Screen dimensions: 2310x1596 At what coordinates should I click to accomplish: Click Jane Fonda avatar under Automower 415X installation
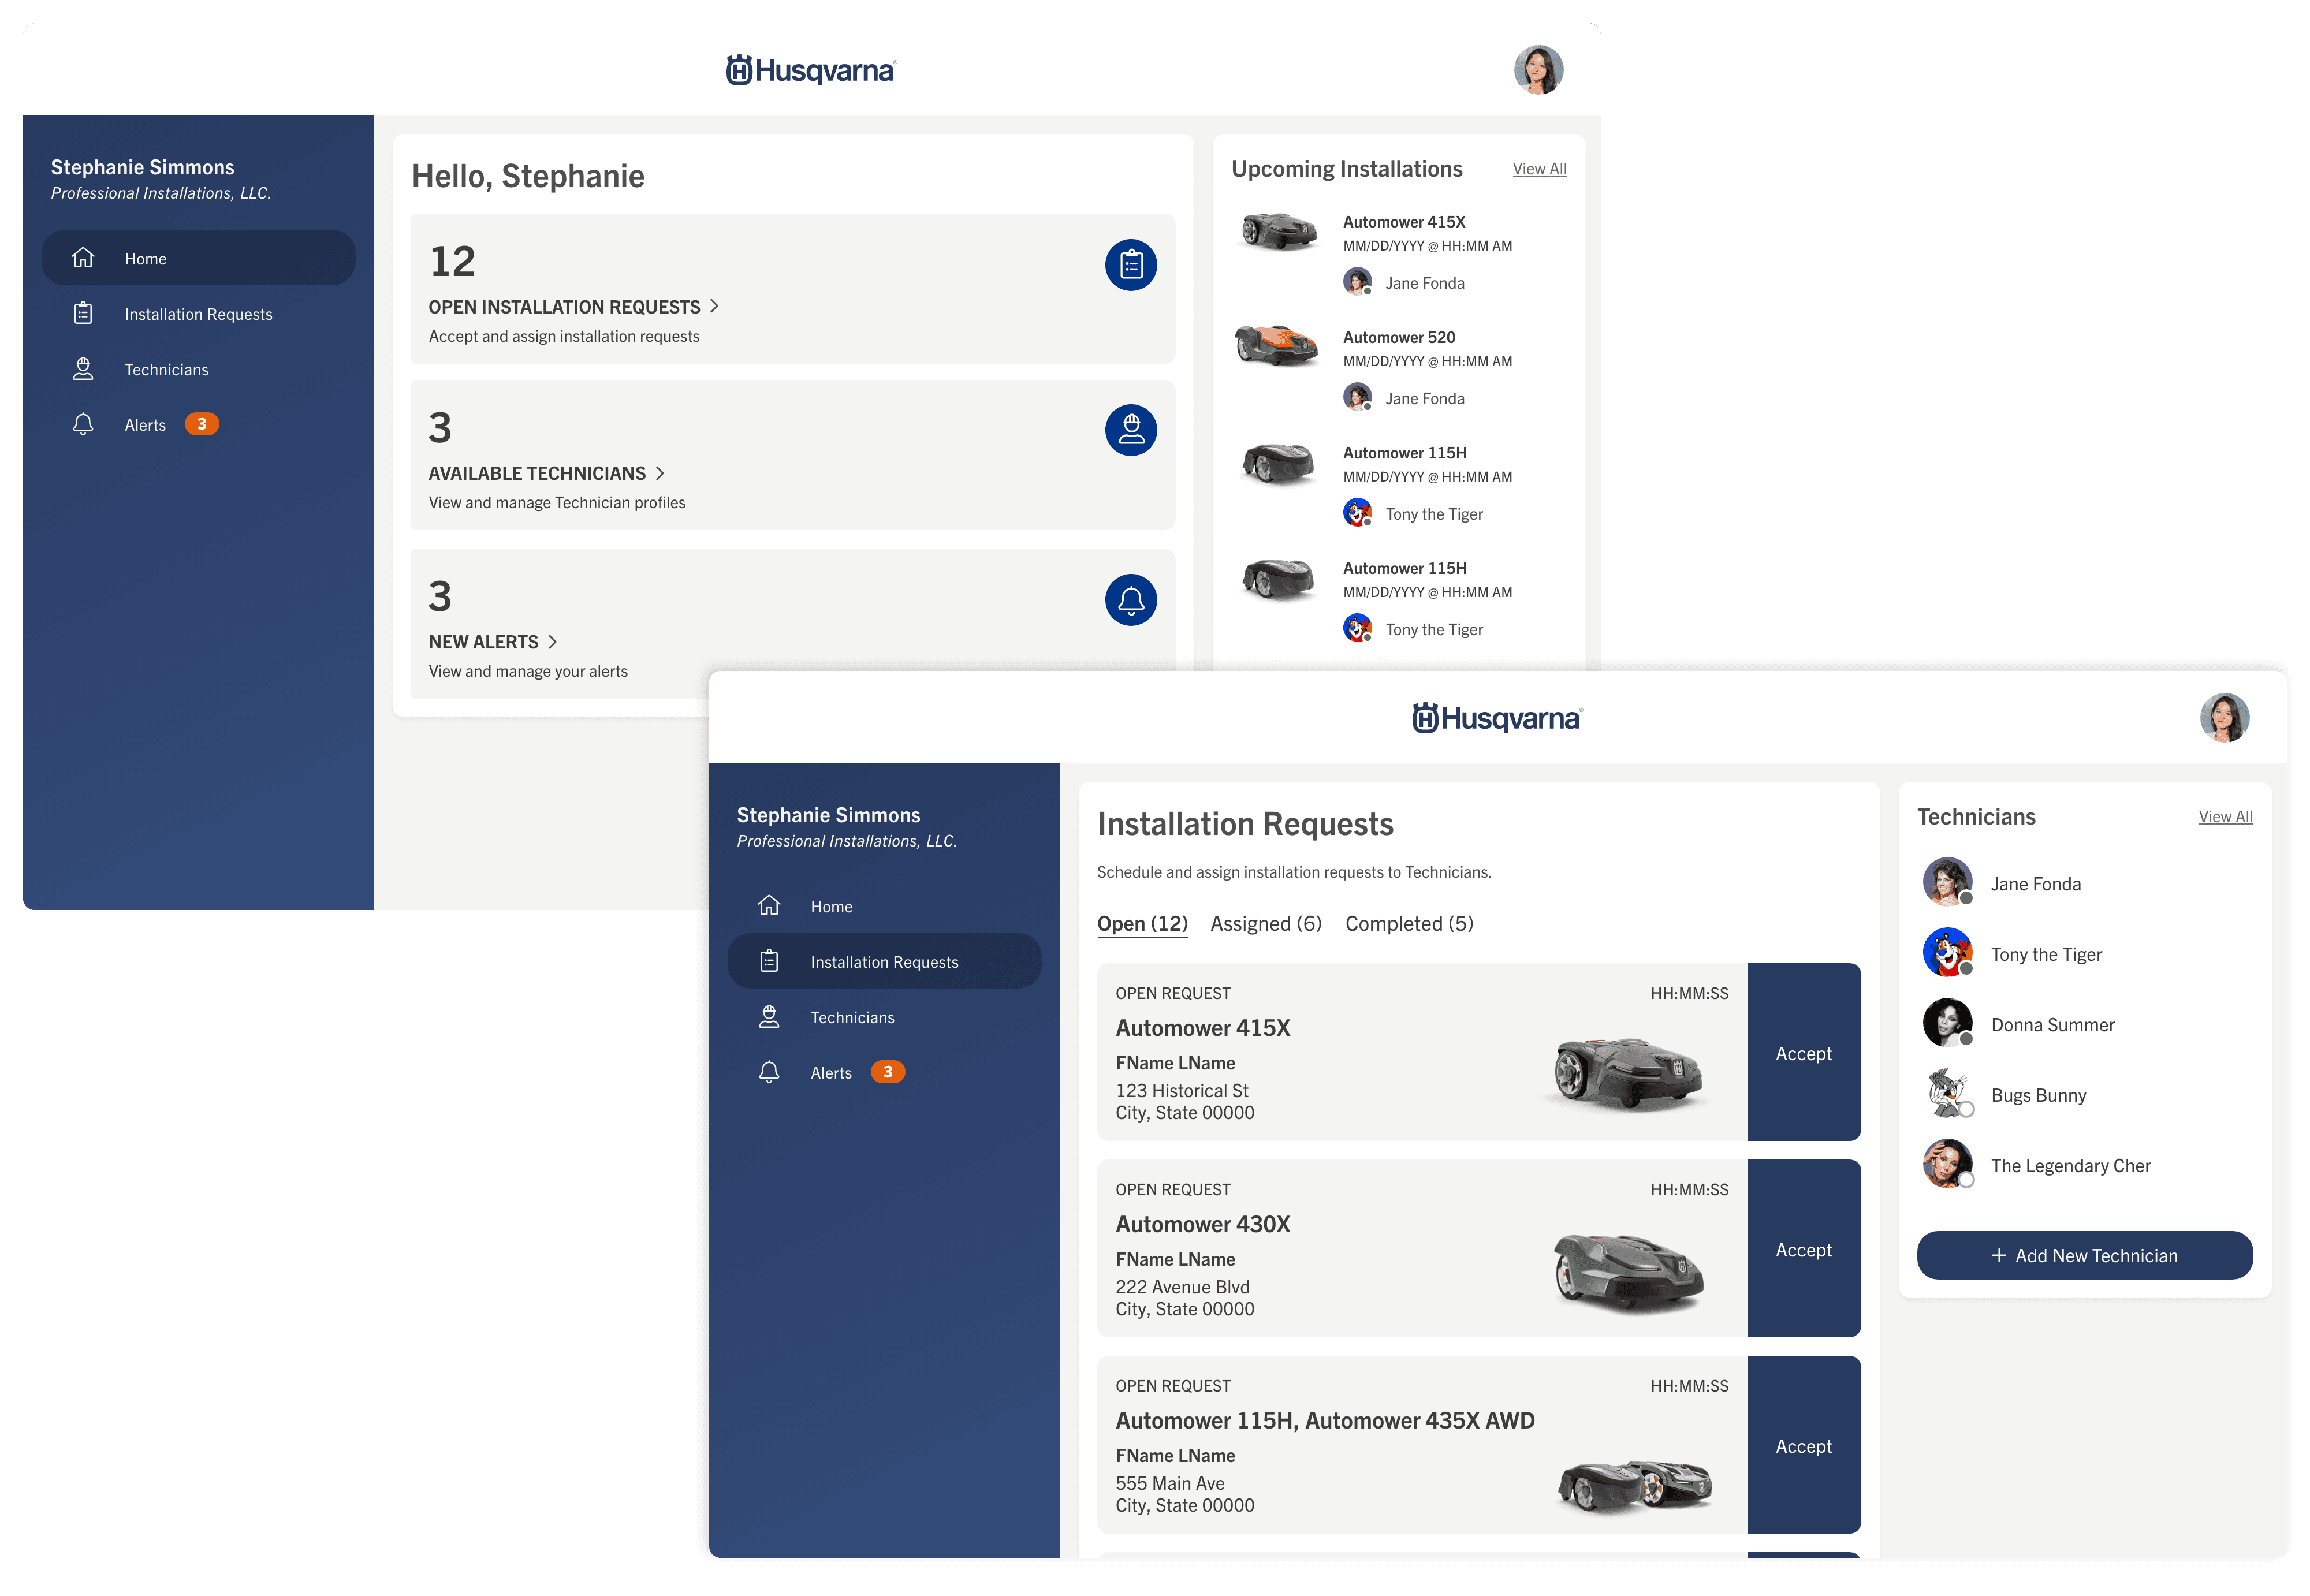click(x=1357, y=282)
